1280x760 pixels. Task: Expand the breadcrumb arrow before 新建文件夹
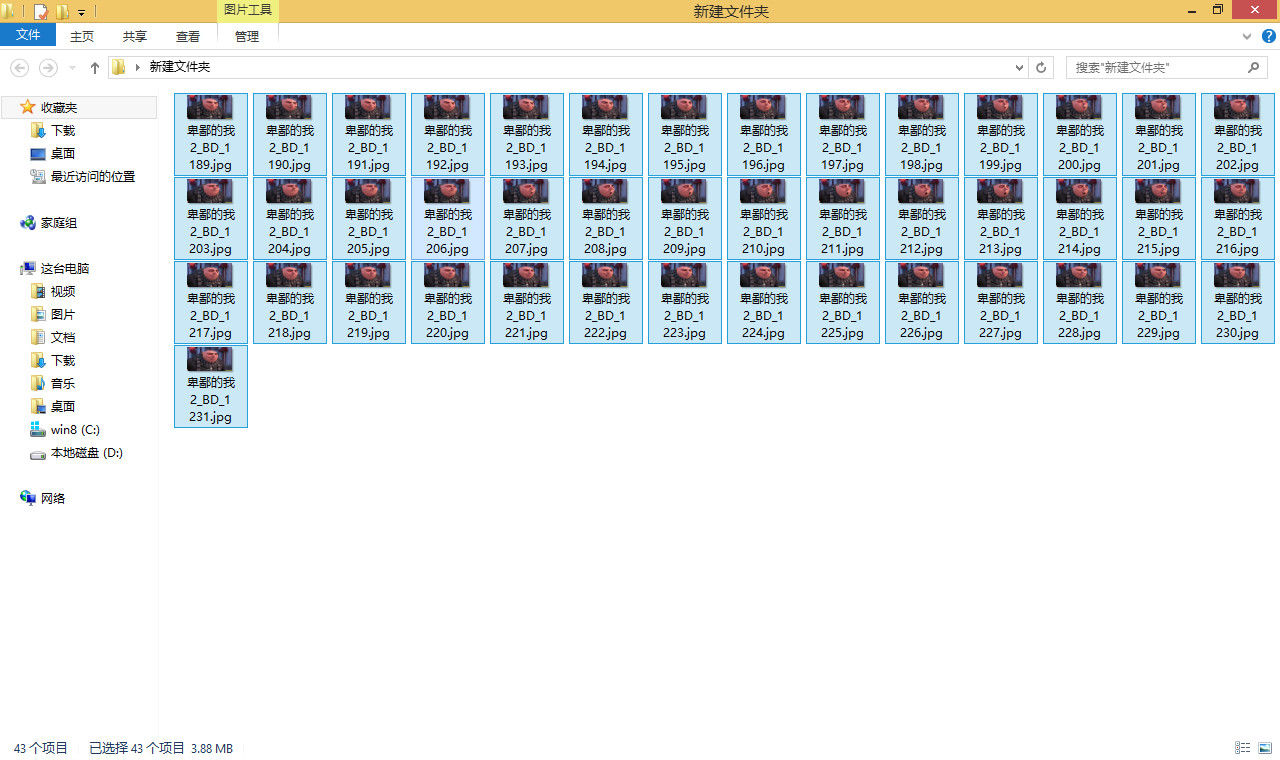tap(137, 68)
